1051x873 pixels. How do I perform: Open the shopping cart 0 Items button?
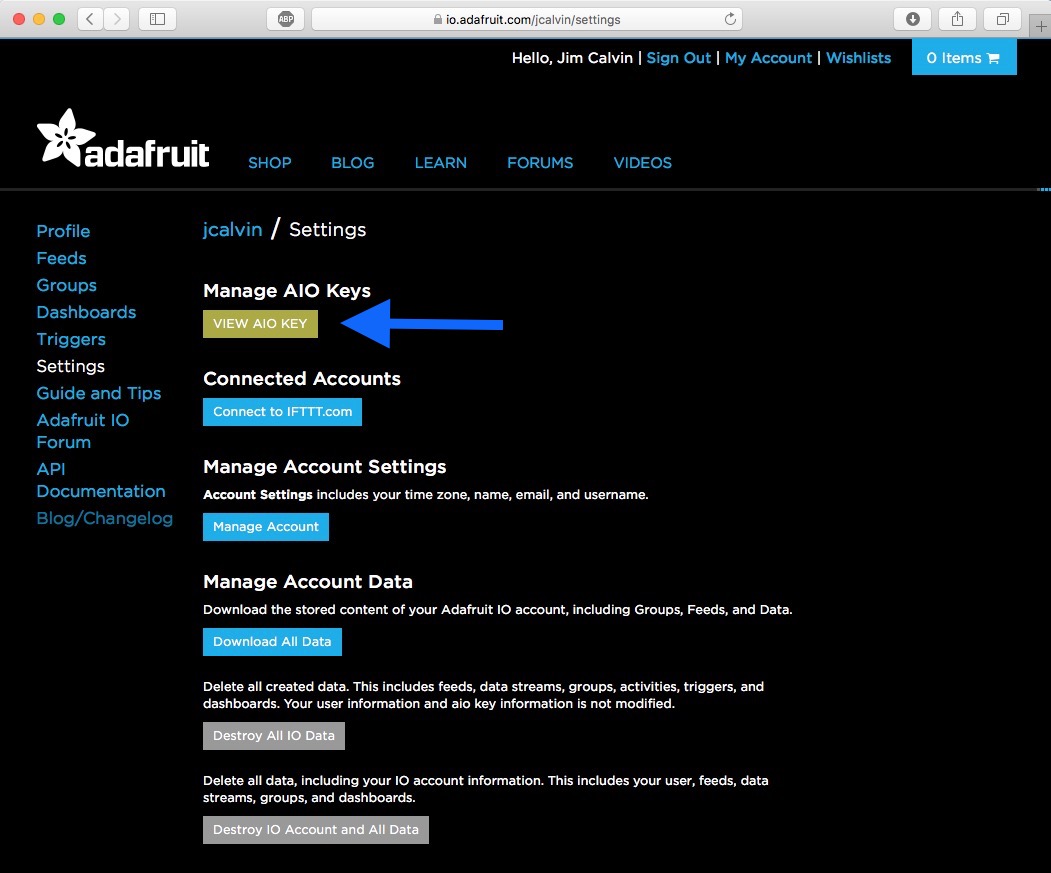pos(964,58)
